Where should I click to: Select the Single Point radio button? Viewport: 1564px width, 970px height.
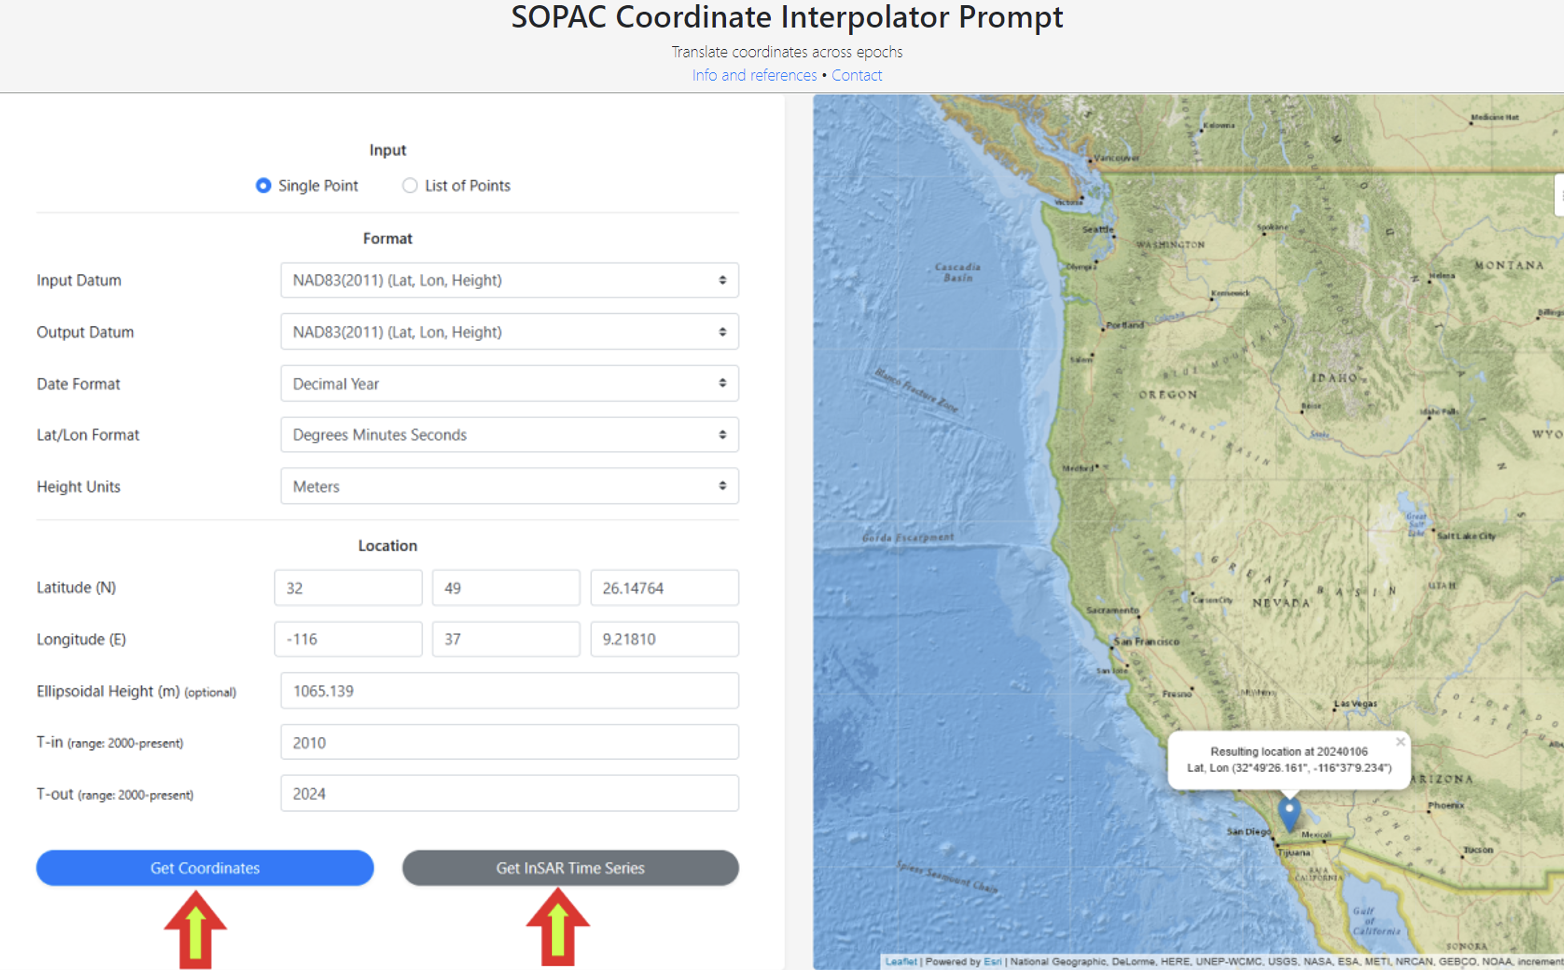263,186
